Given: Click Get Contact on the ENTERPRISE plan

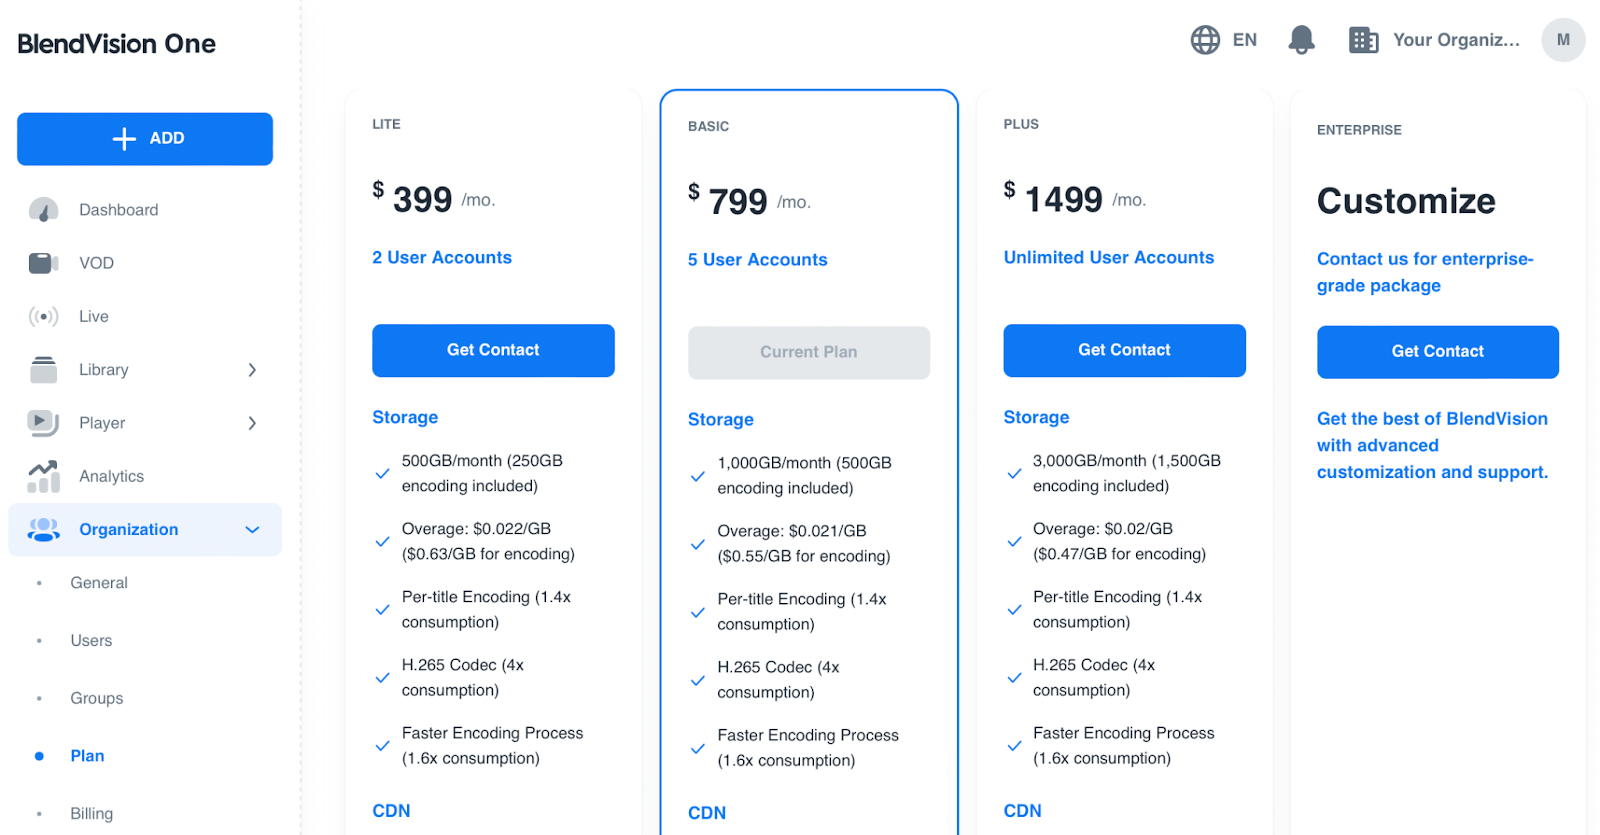Looking at the screenshot, I should [1437, 351].
